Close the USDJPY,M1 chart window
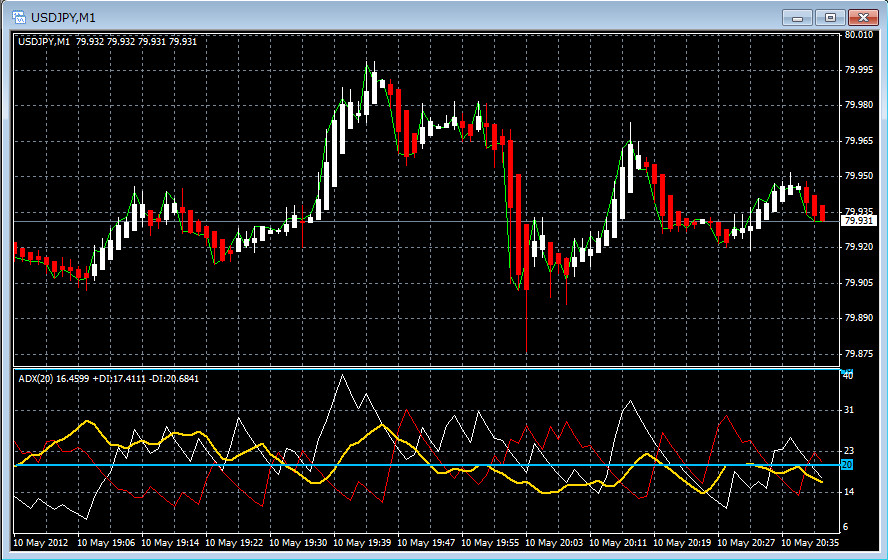The height and width of the screenshot is (560, 888). pyautogui.click(x=863, y=18)
